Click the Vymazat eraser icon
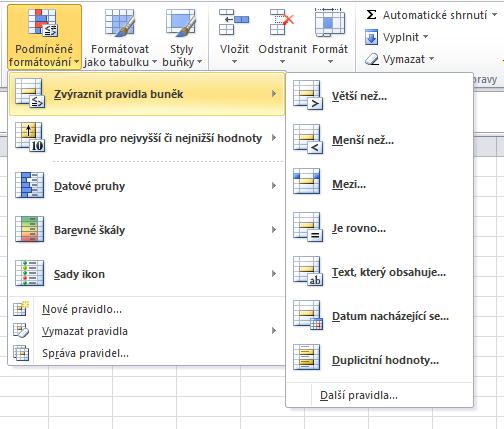Image resolution: width=504 pixels, height=429 pixels. click(x=372, y=59)
